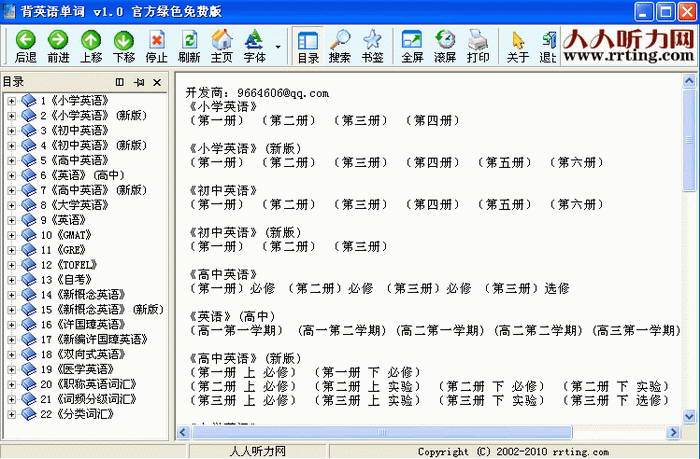Image resolution: width=700 pixels, height=459 pixels.
Task: Select tree item 17《新编许国璋英语》
Action: pos(94,340)
